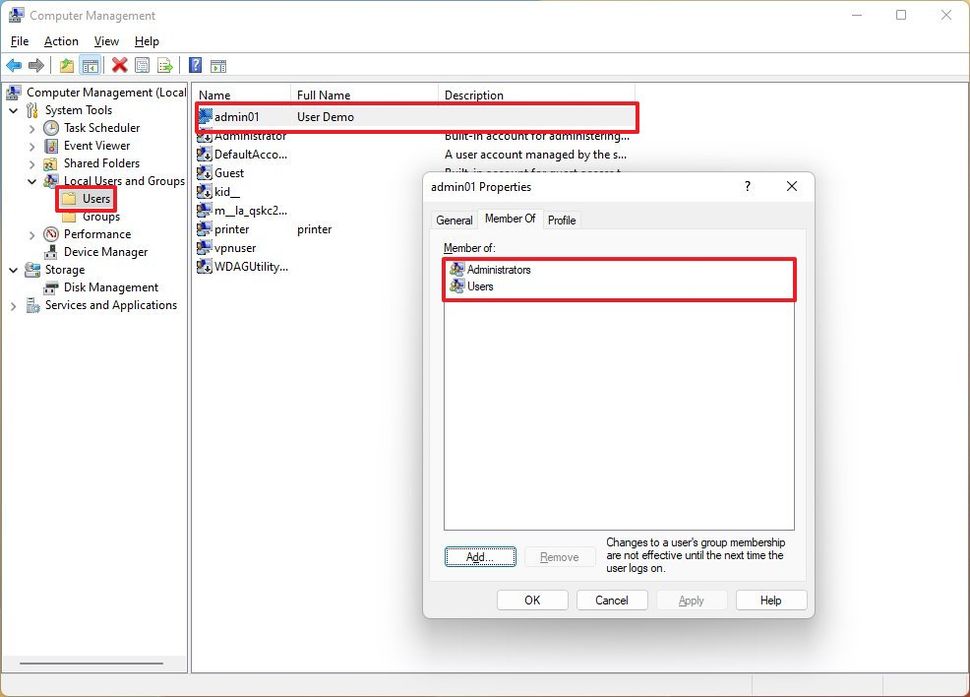Toggle the console tree pane icon
This screenshot has height=697, width=970.
point(90,65)
